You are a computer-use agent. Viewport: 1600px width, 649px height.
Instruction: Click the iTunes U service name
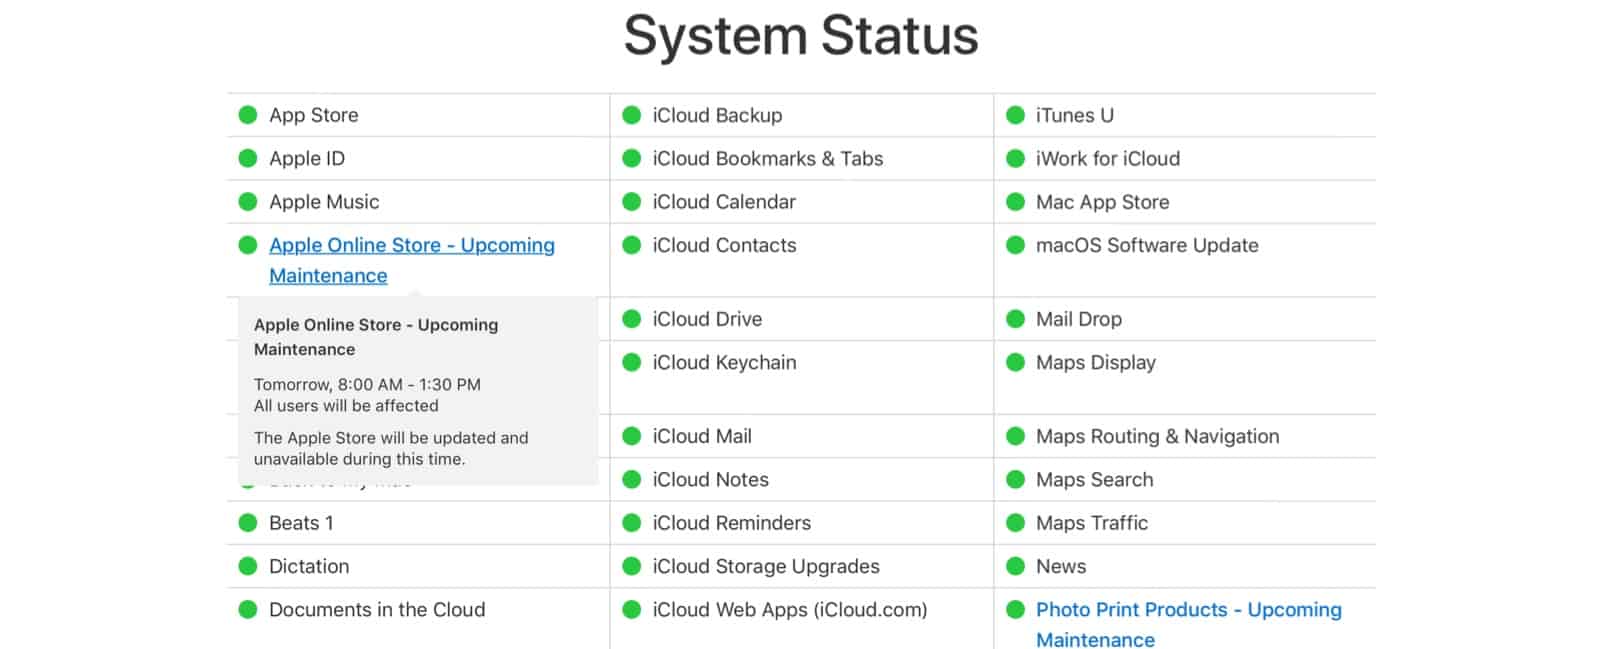click(1075, 115)
